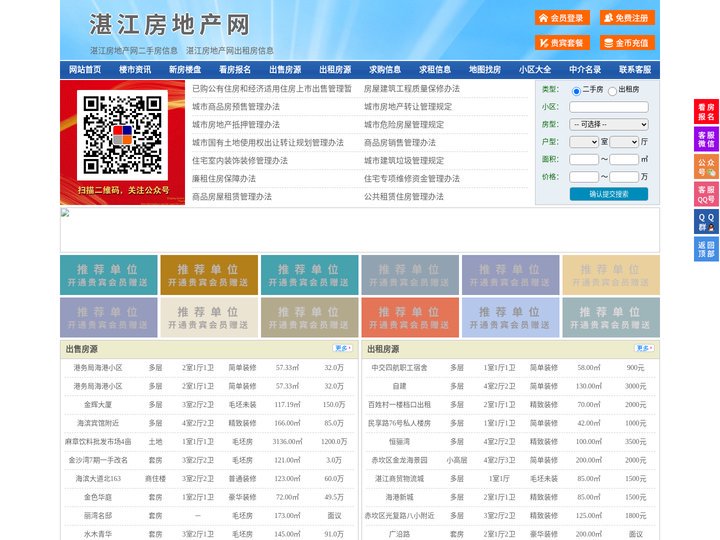Click the QR code image
Image resolution: width=720 pixels, height=540 pixels.
[122, 135]
